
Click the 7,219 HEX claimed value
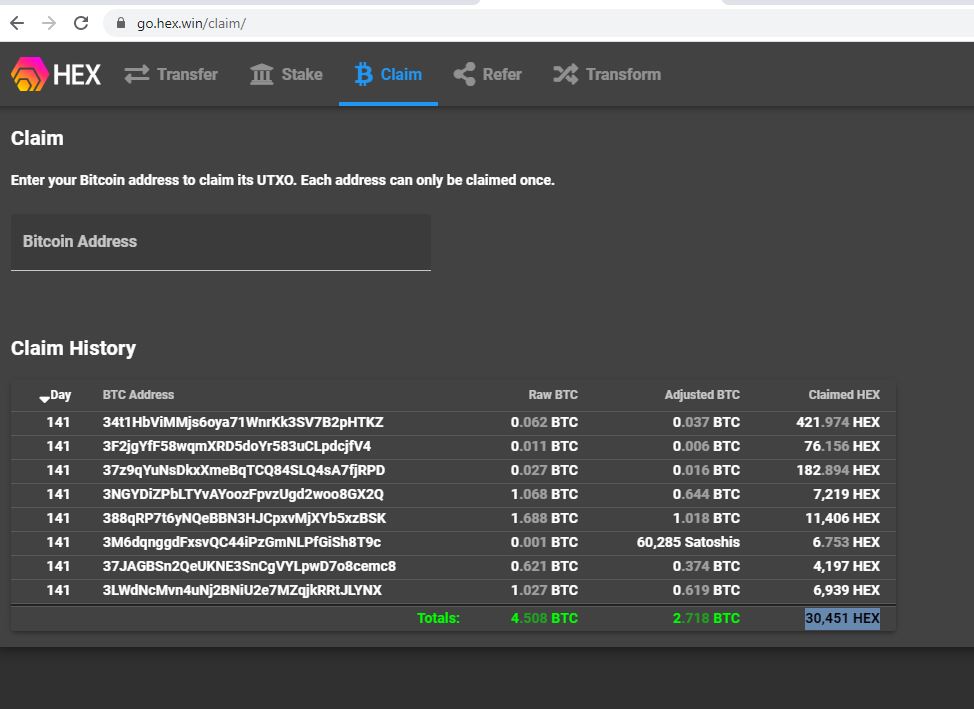(x=847, y=495)
